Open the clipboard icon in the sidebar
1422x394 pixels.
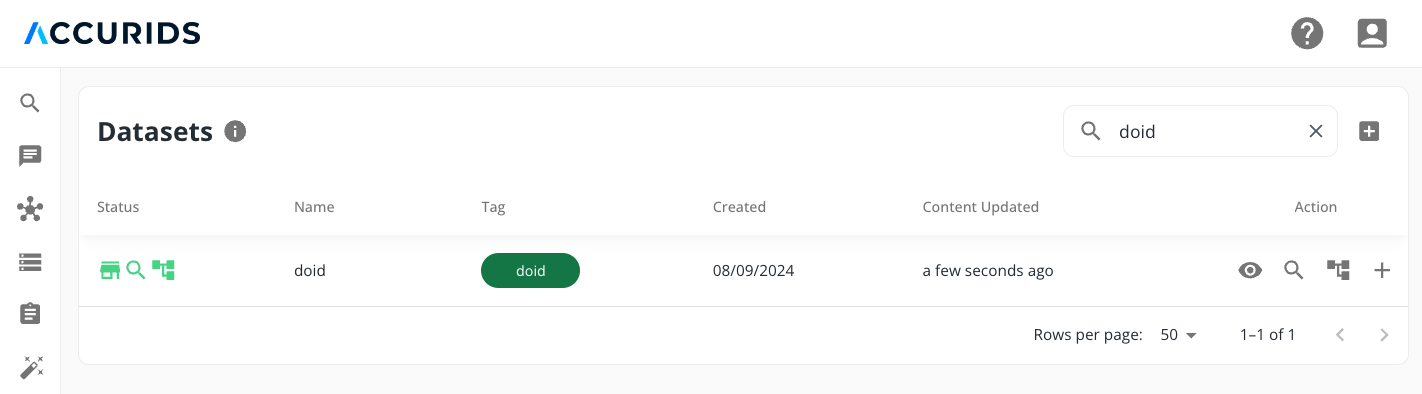(30, 314)
